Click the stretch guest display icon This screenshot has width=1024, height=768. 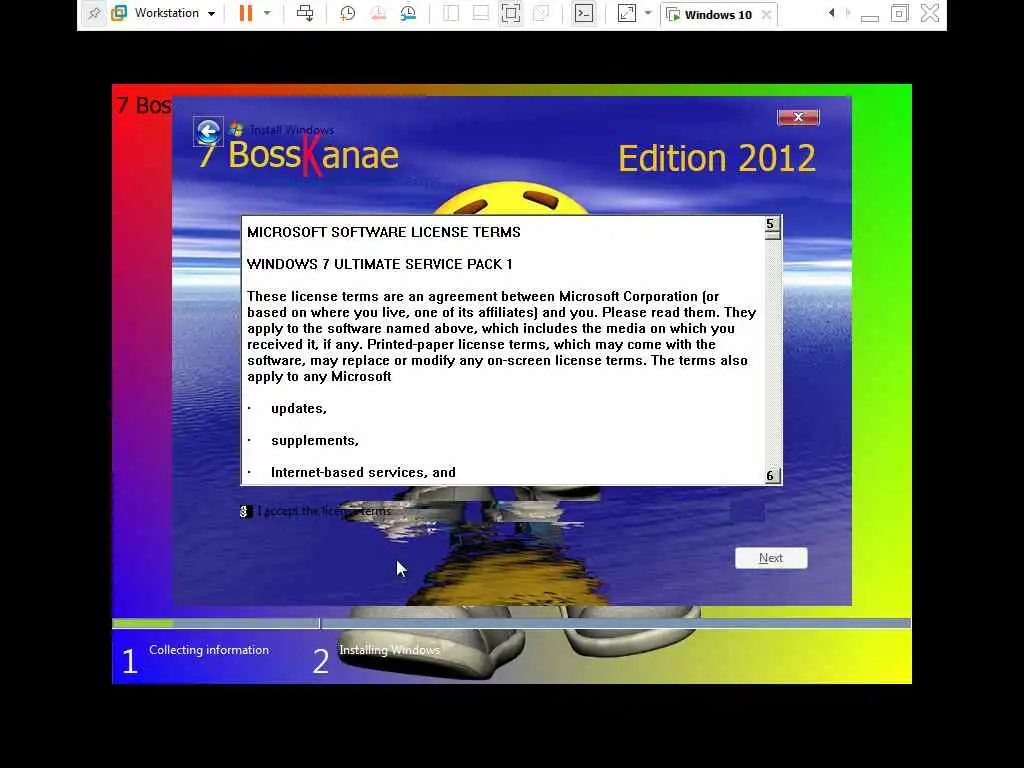[626, 13]
